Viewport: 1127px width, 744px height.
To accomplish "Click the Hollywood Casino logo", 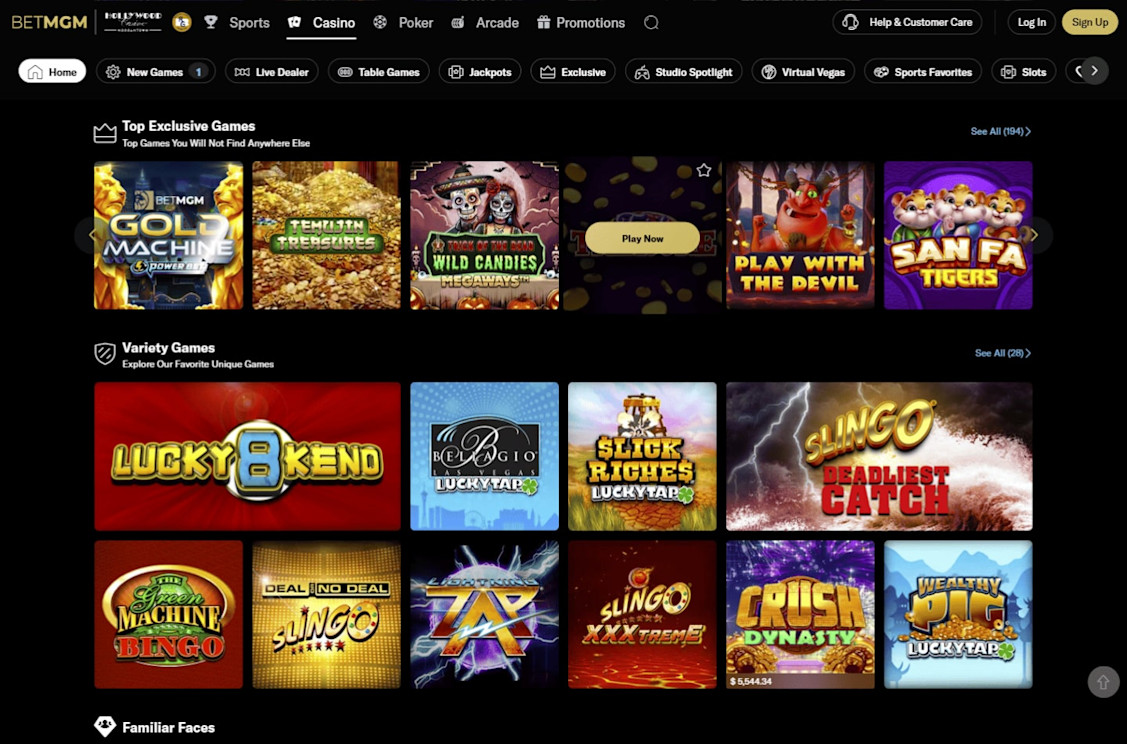I will tap(133, 21).
